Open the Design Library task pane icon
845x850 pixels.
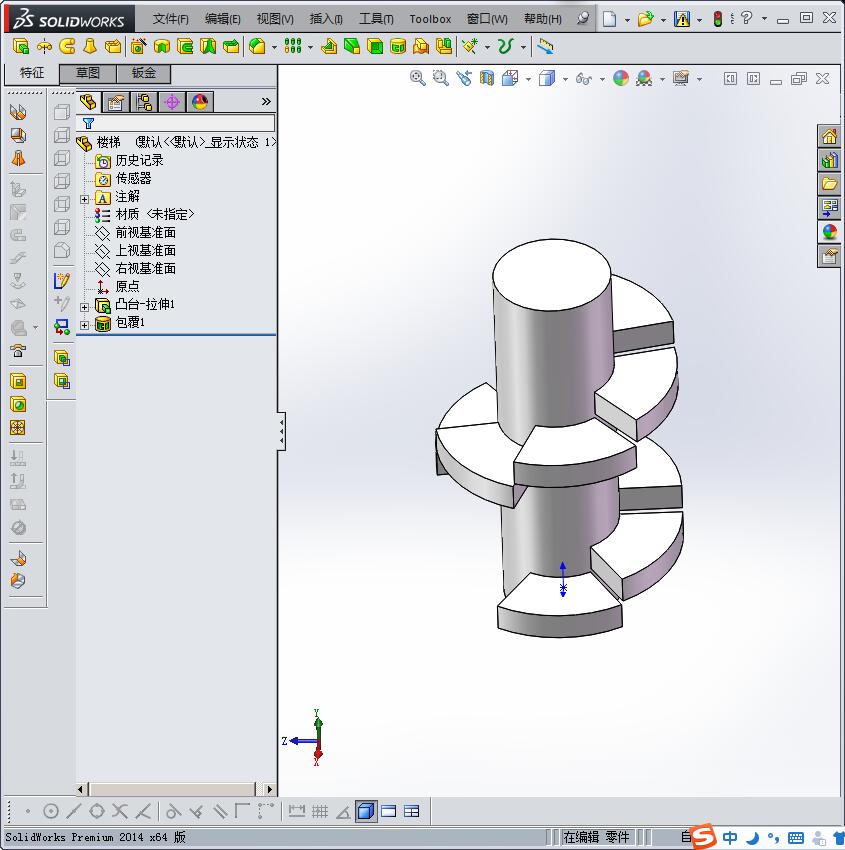[x=829, y=160]
